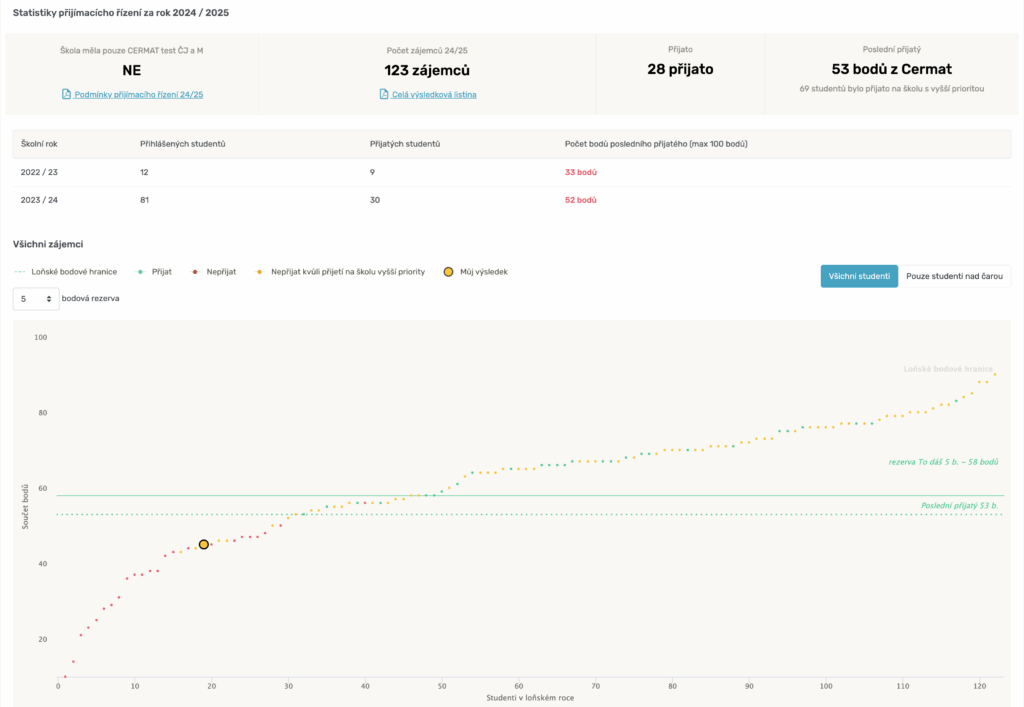Click the red 52 bodů value

(581, 200)
